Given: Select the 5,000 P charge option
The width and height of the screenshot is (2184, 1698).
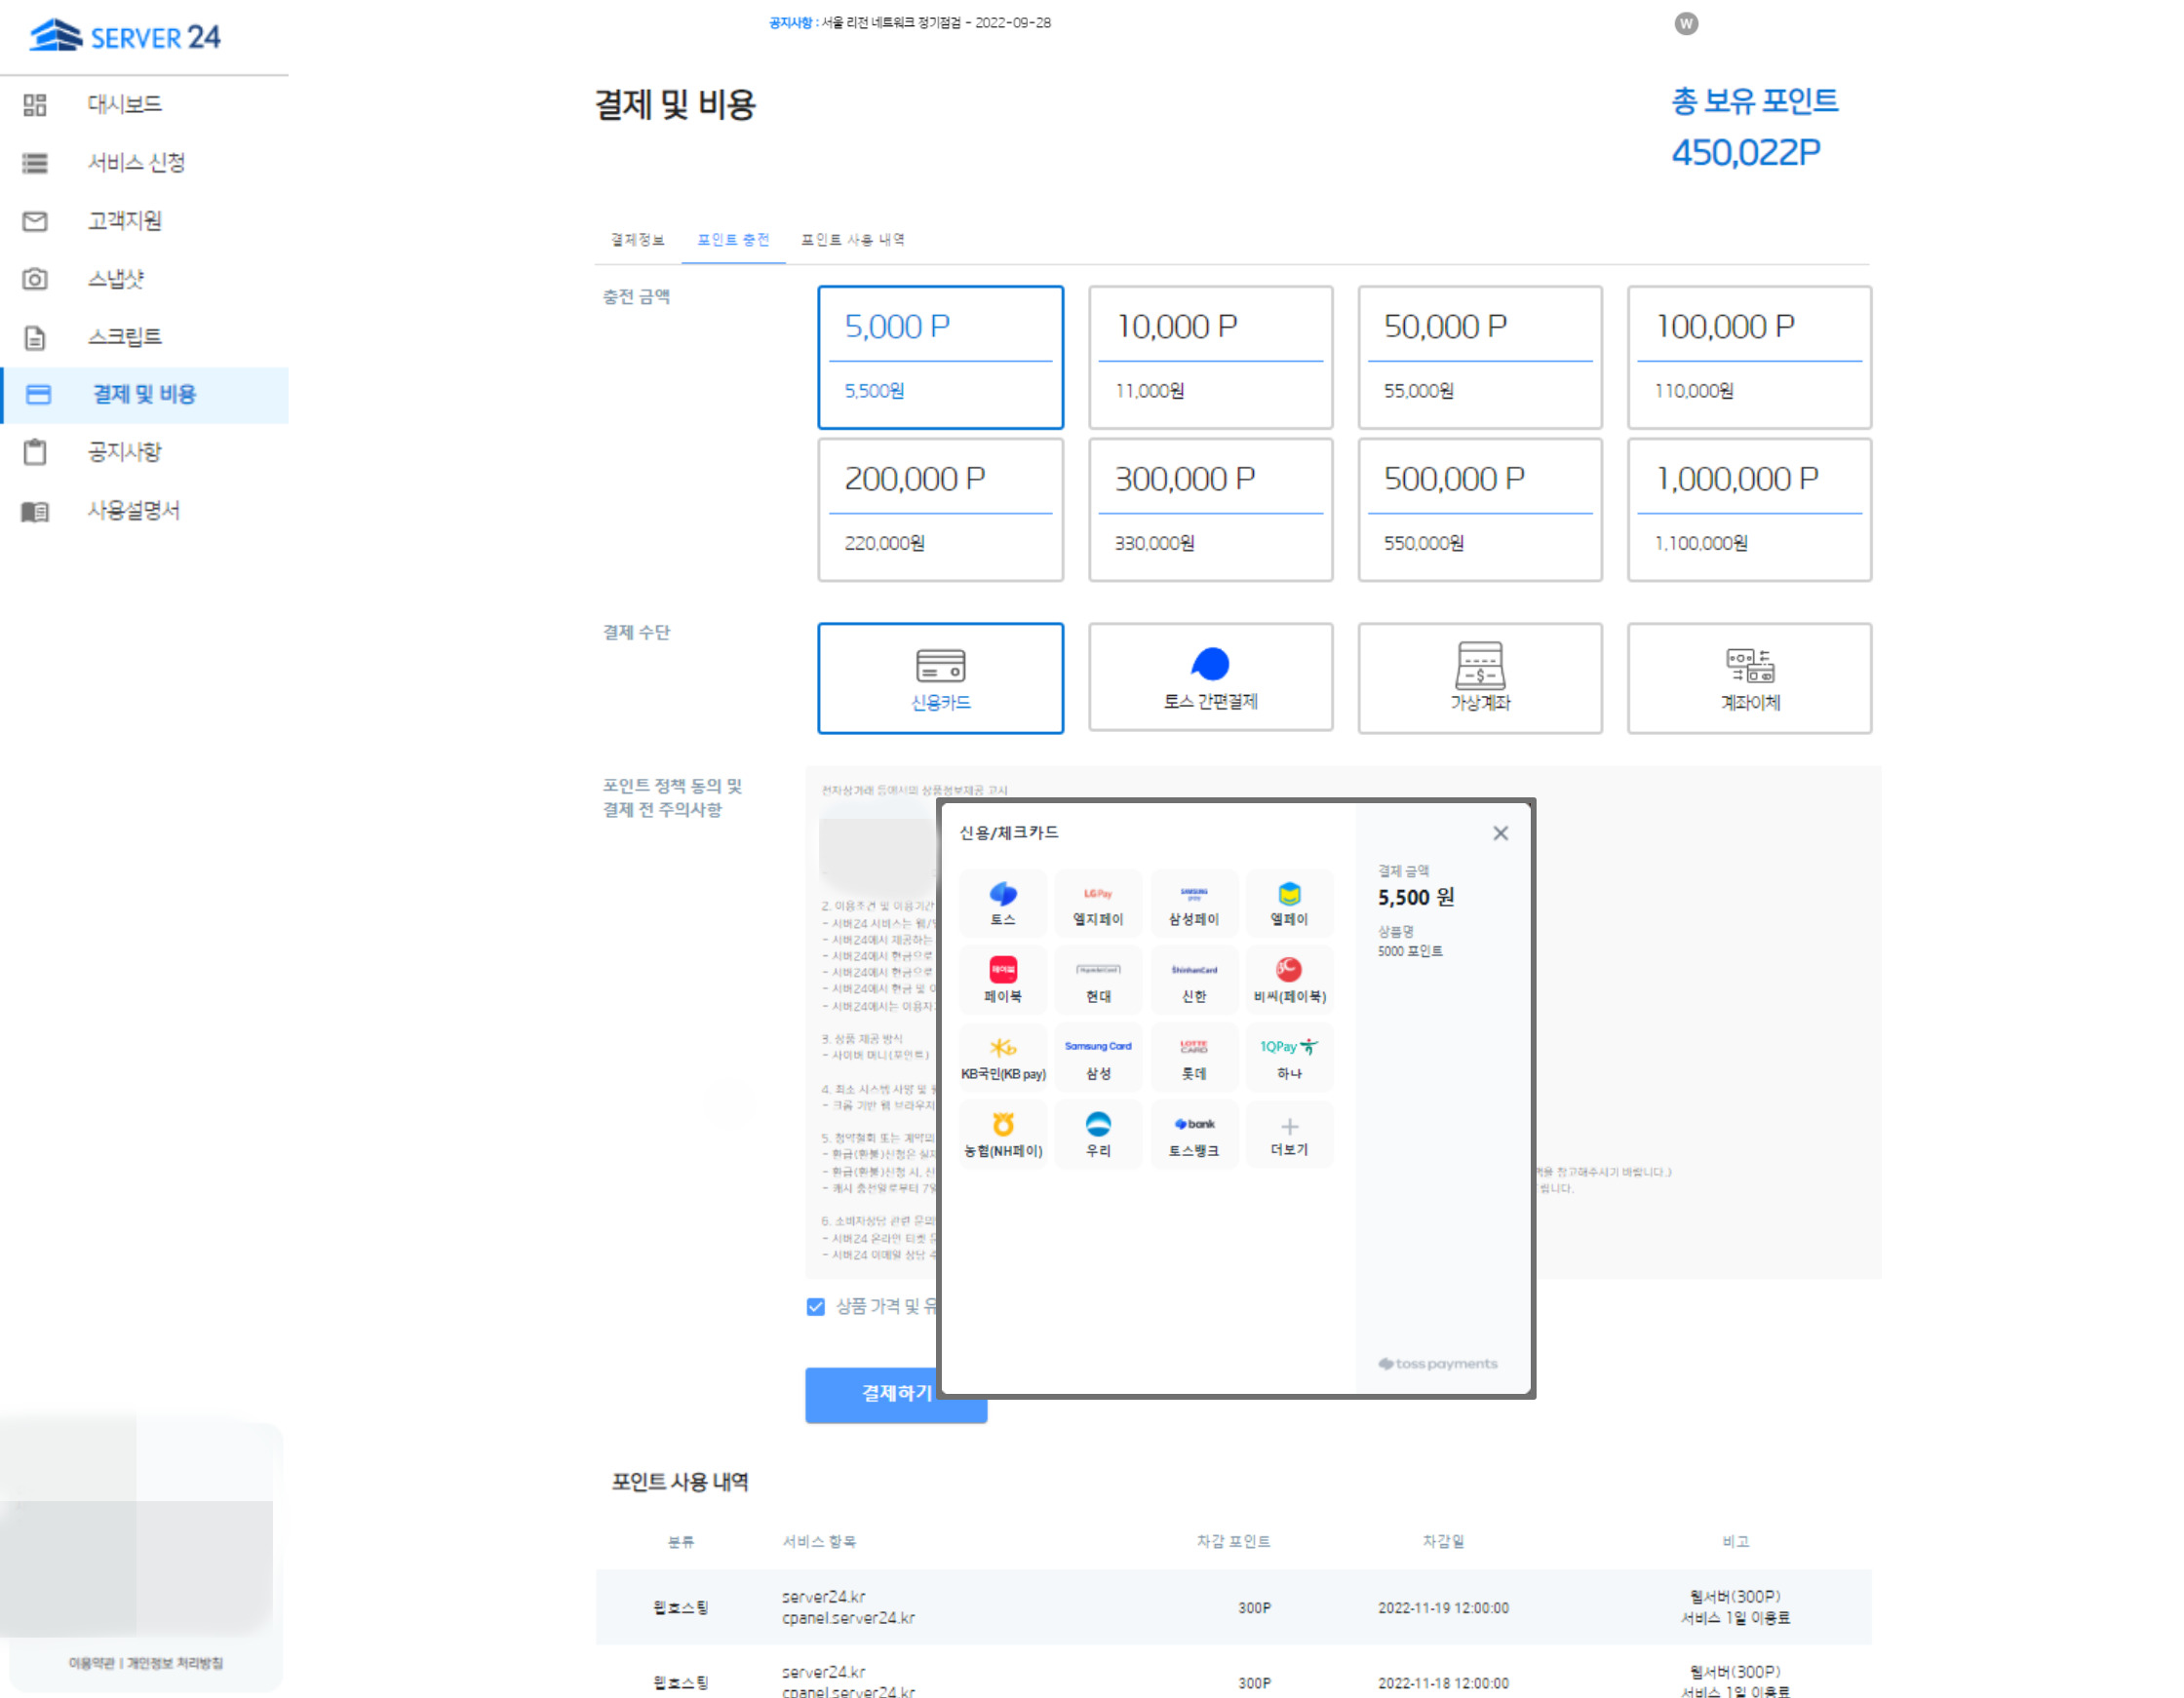Looking at the screenshot, I should pyautogui.click(x=940, y=357).
